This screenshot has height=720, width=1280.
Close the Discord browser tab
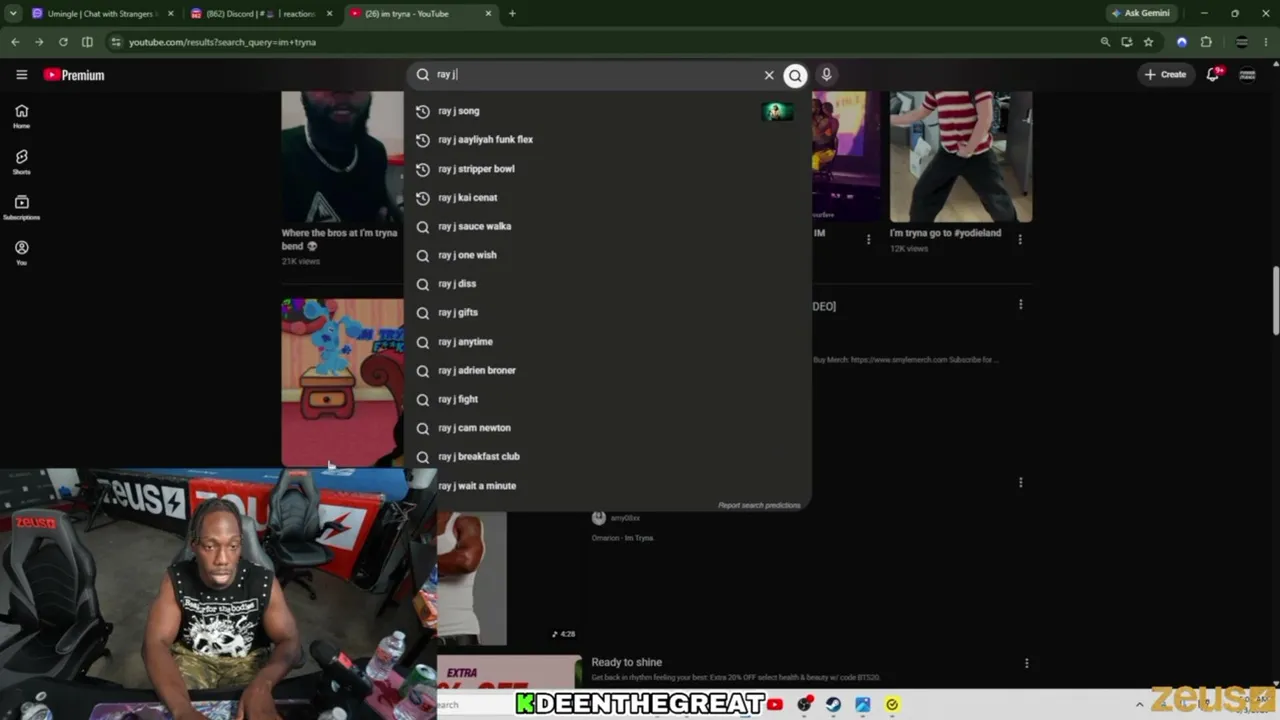[329, 14]
